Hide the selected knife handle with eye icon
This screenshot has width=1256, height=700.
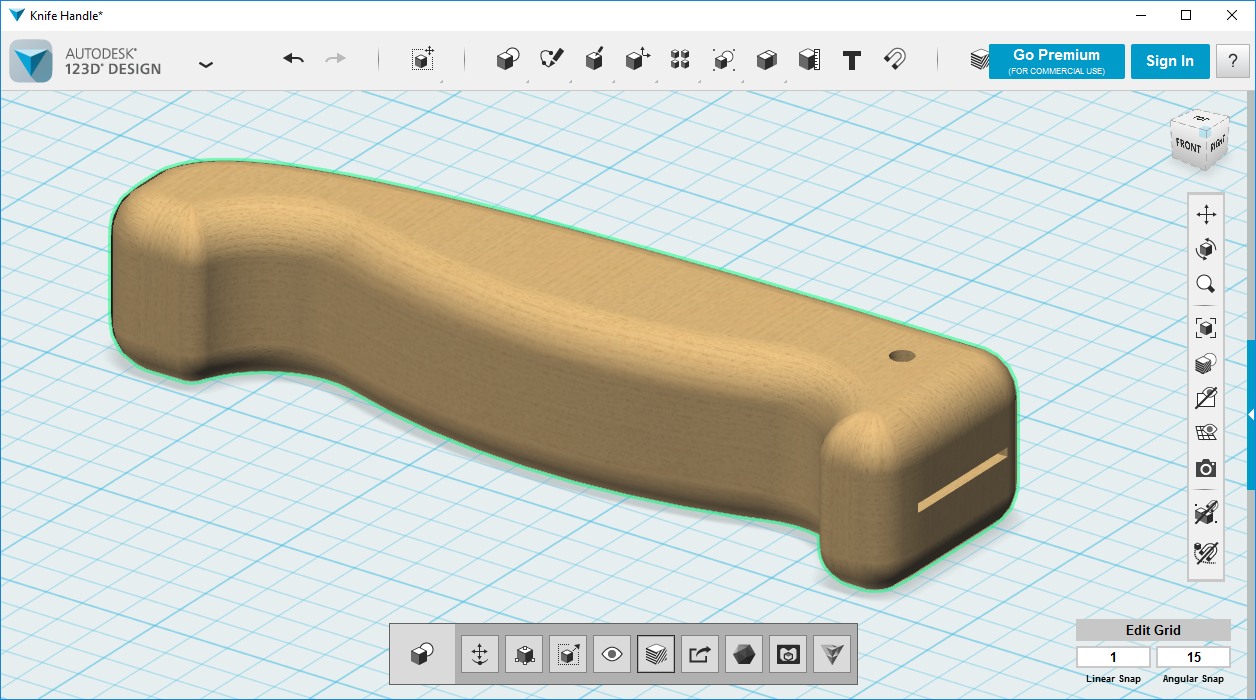[x=611, y=655]
